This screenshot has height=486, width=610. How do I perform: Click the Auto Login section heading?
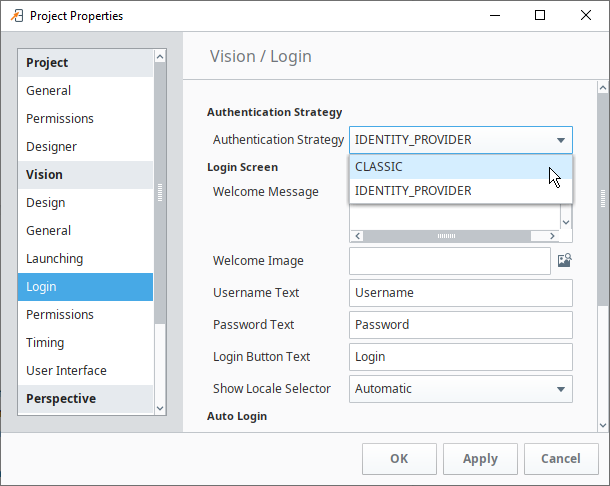click(x=237, y=416)
